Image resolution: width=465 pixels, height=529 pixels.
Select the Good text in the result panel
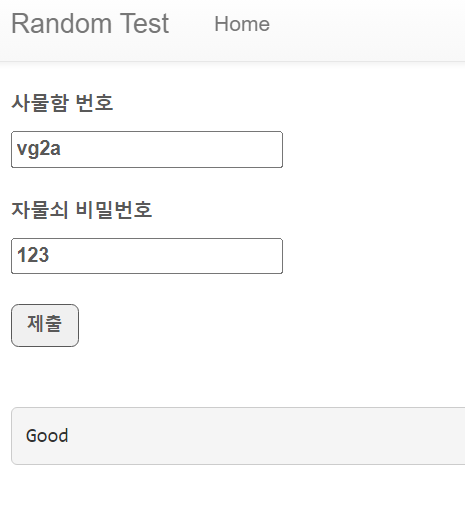pos(47,436)
